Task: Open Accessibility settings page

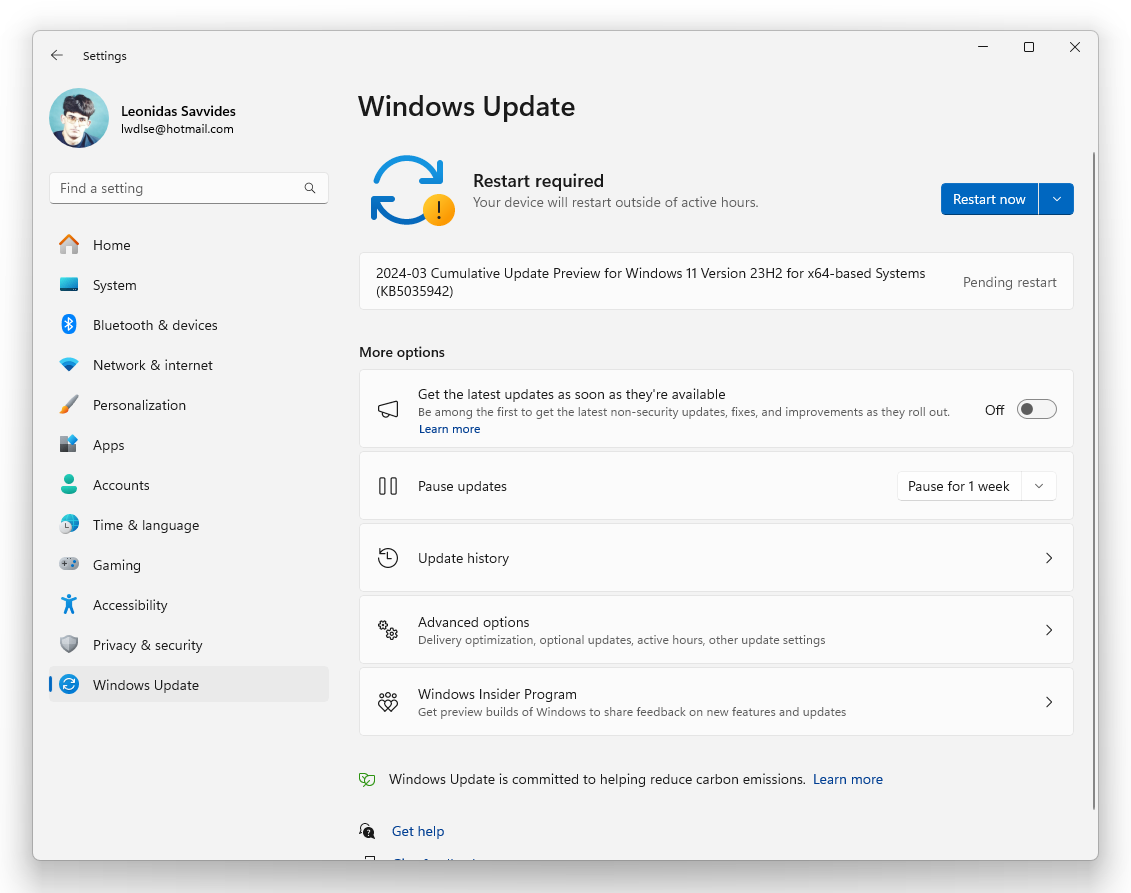Action: (x=189, y=605)
